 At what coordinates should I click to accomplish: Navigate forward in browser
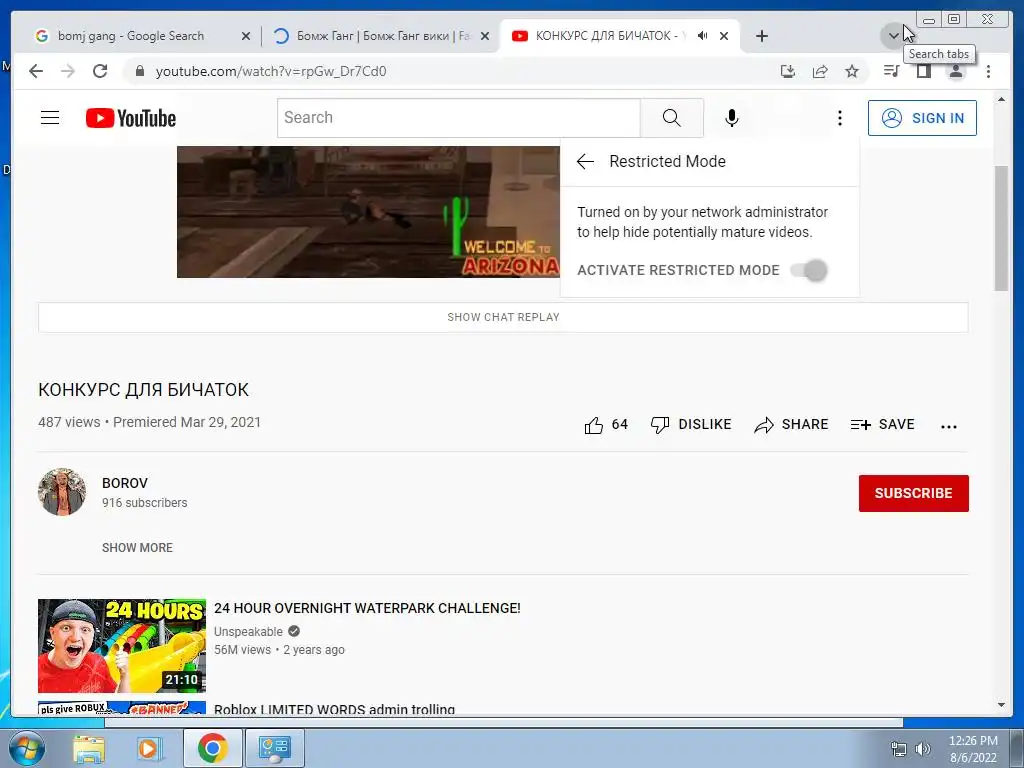point(68,71)
